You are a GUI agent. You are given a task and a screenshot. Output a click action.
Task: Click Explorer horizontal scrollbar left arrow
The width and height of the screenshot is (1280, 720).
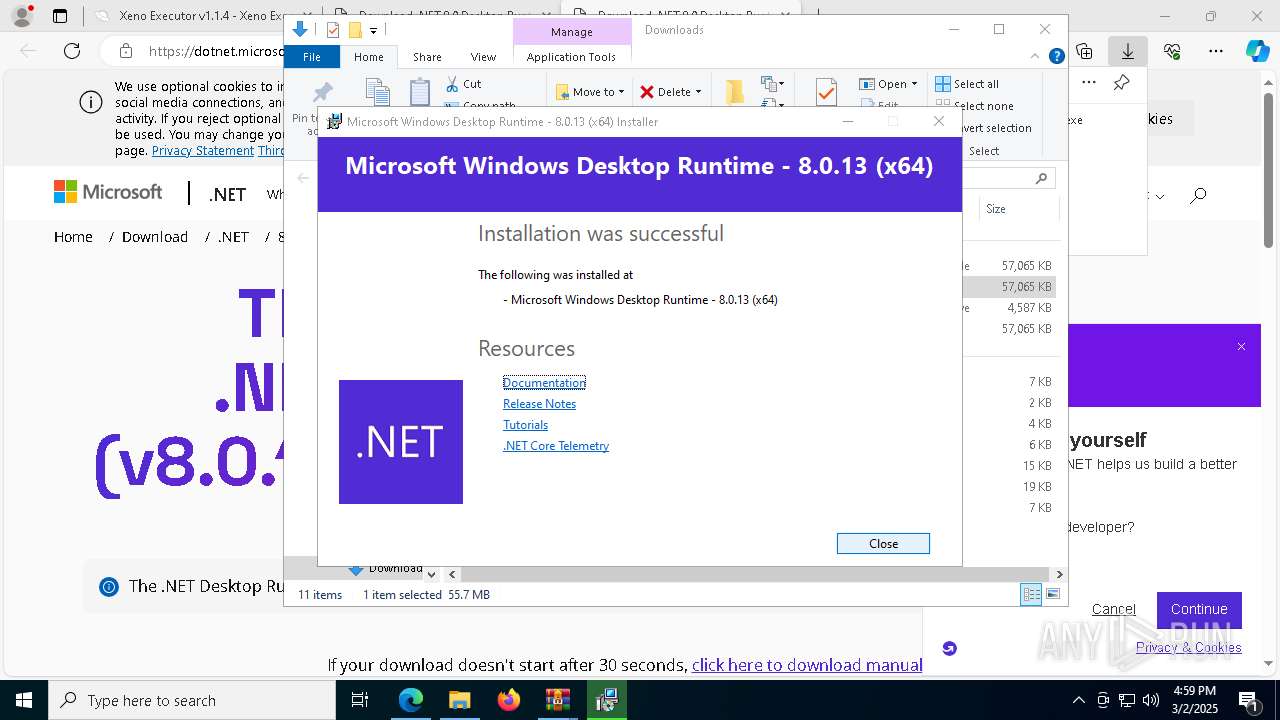(452, 574)
